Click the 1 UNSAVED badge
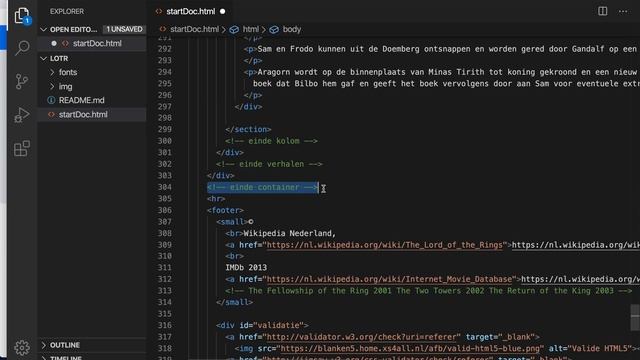Viewport: 640px width, 360px height. [124, 29]
